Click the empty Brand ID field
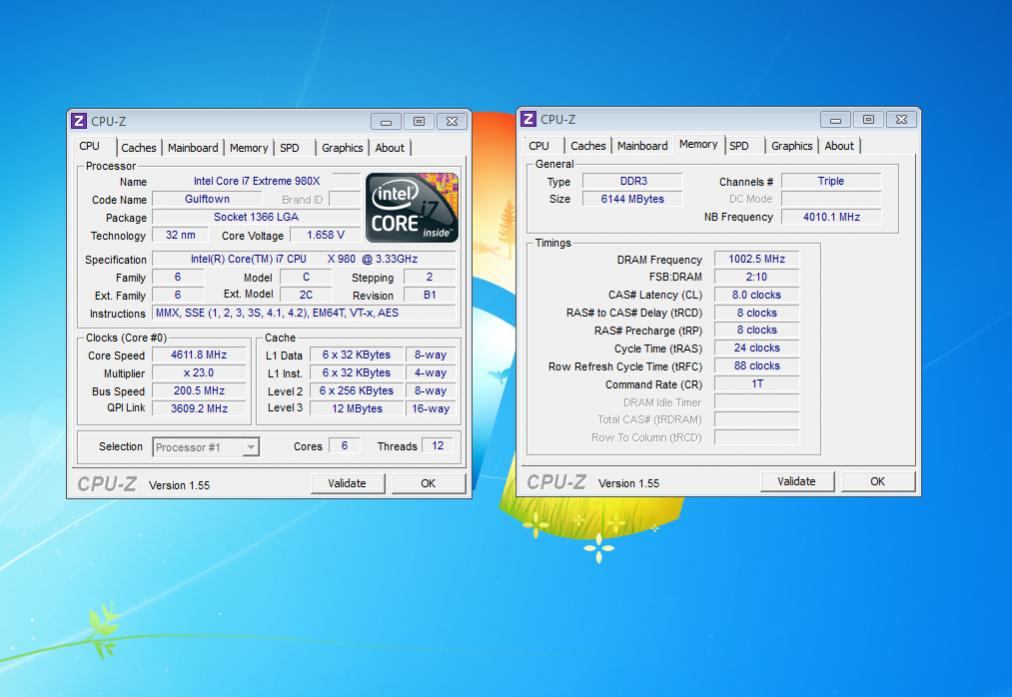The width and height of the screenshot is (1012, 697). pos(344,199)
